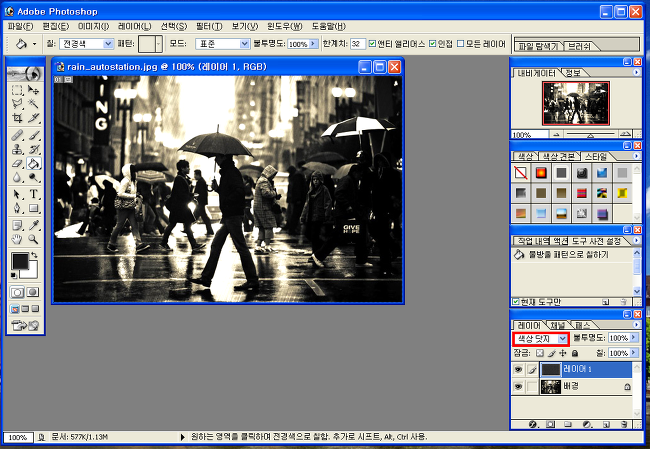Image resolution: width=650 pixels, height=449 pixels.
Task: Toggle lock image pixels brush icon
Action: click(551, 353)
